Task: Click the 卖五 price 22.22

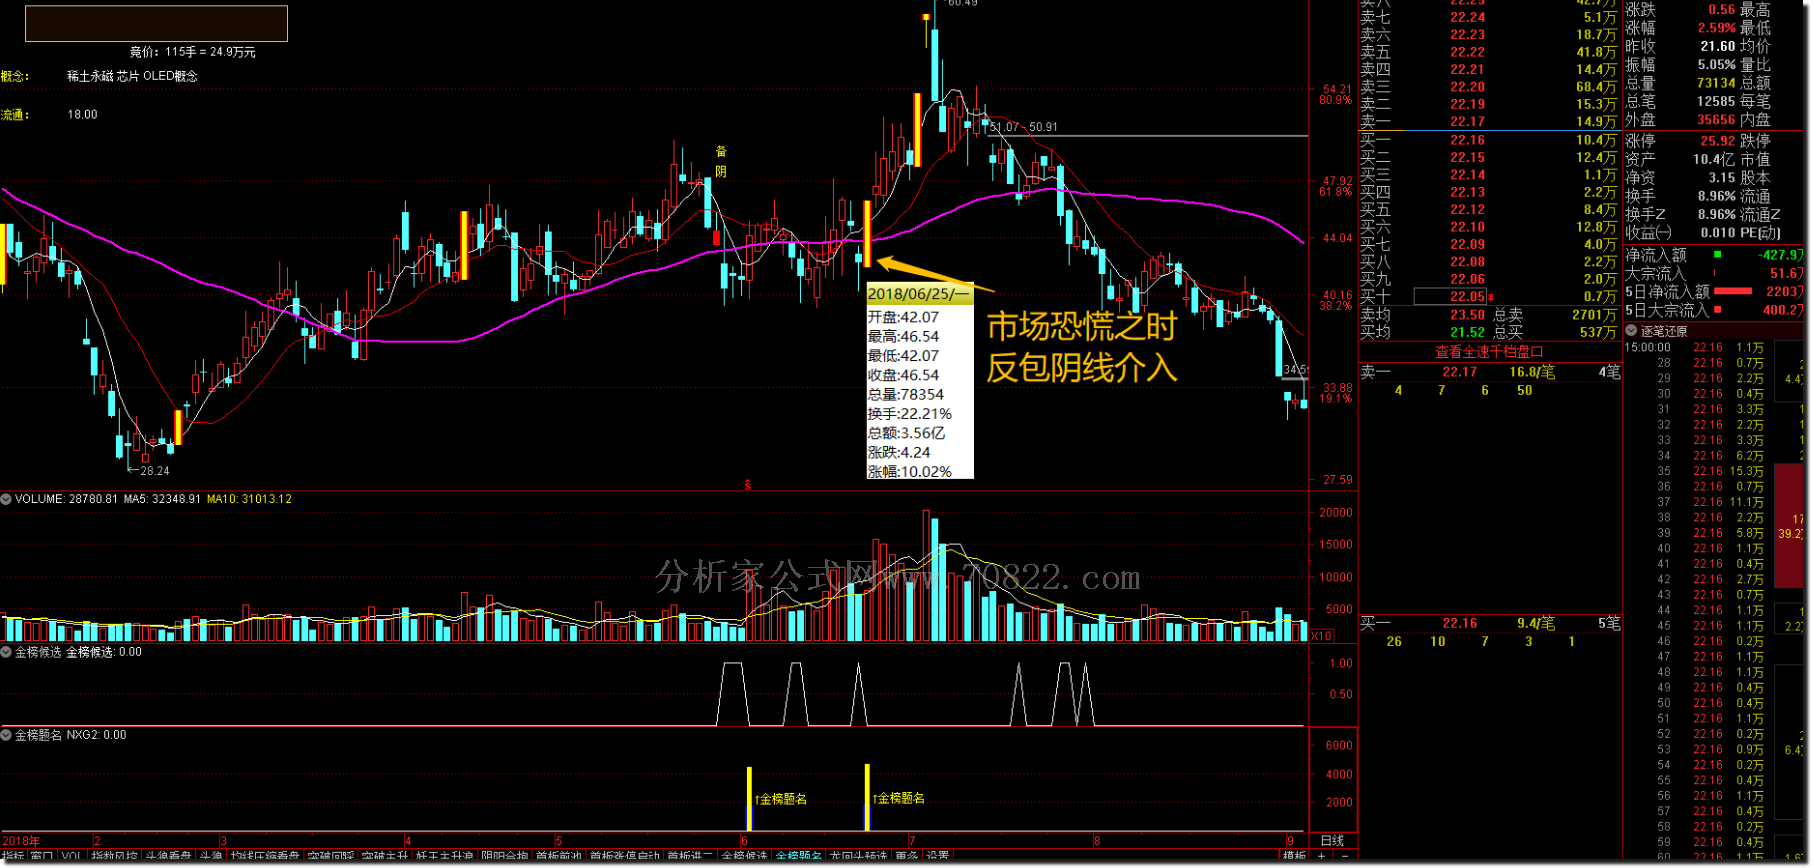Action: click(1467, 52)
